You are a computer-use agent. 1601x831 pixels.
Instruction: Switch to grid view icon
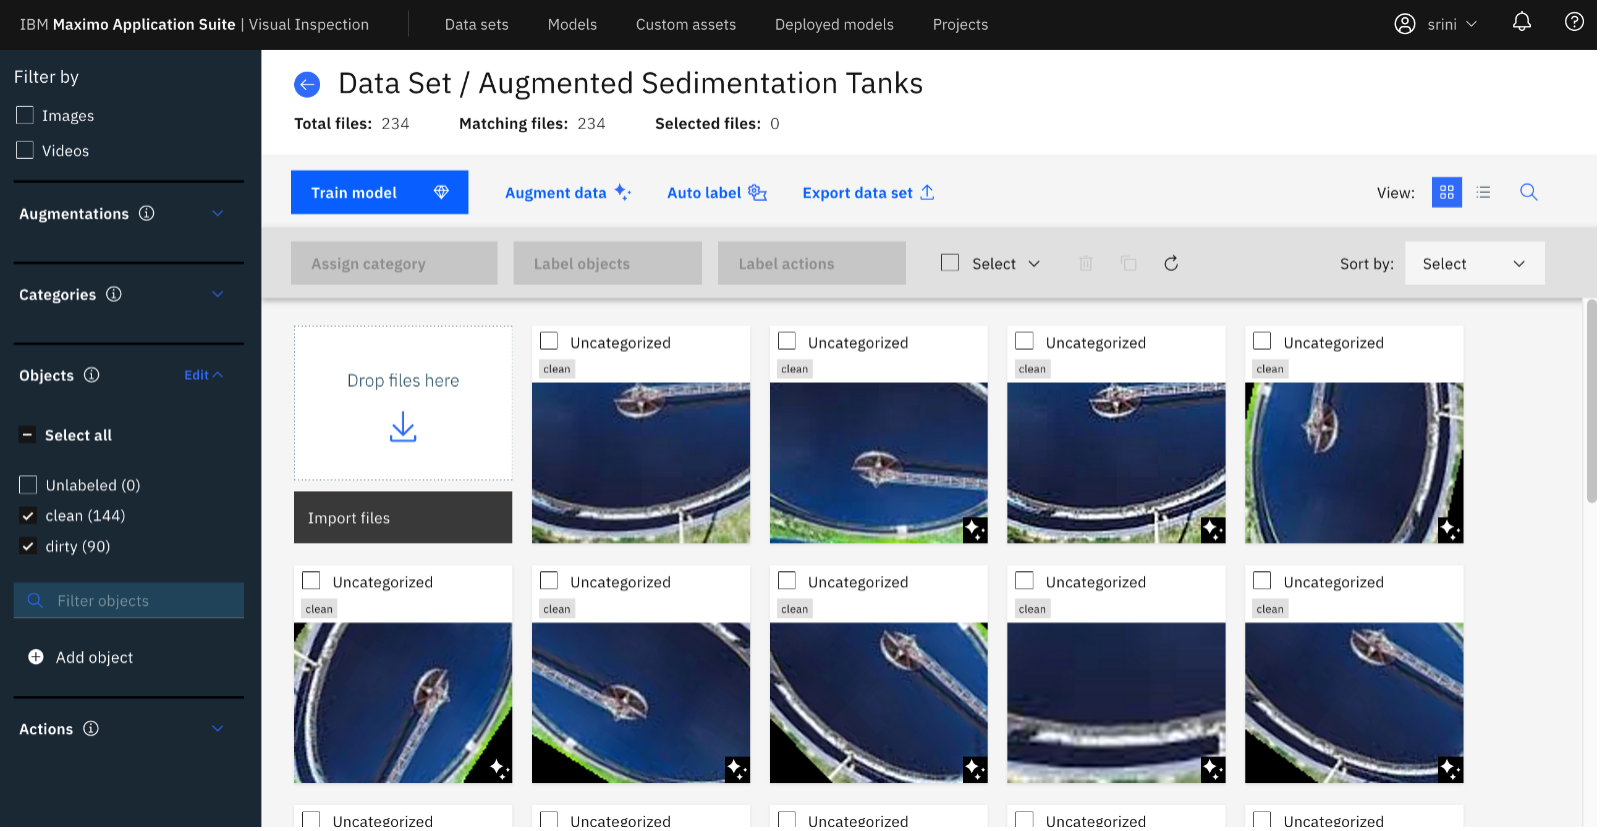(1446, 192)
